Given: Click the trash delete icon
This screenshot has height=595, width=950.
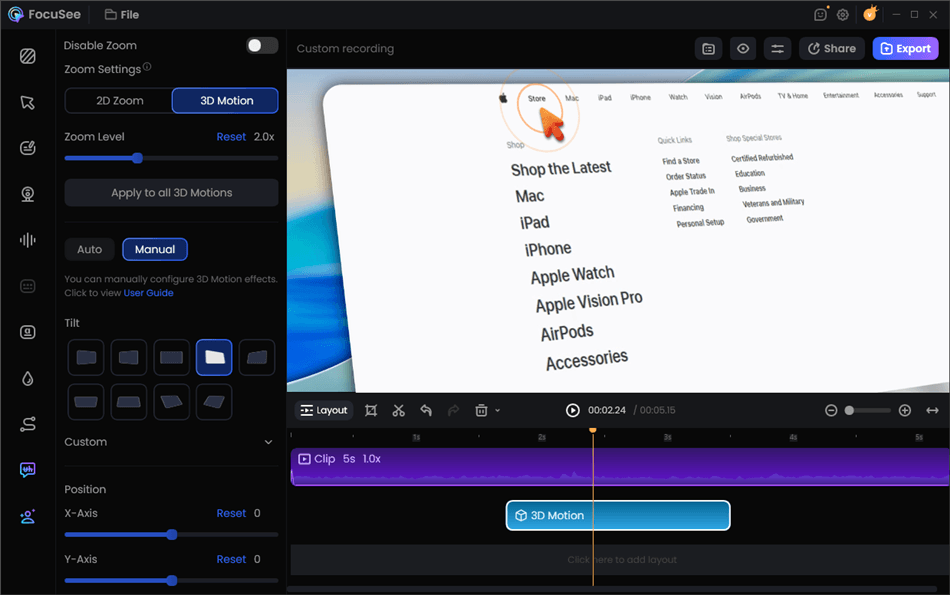Looking at the screenshot, I should (481, 410).
